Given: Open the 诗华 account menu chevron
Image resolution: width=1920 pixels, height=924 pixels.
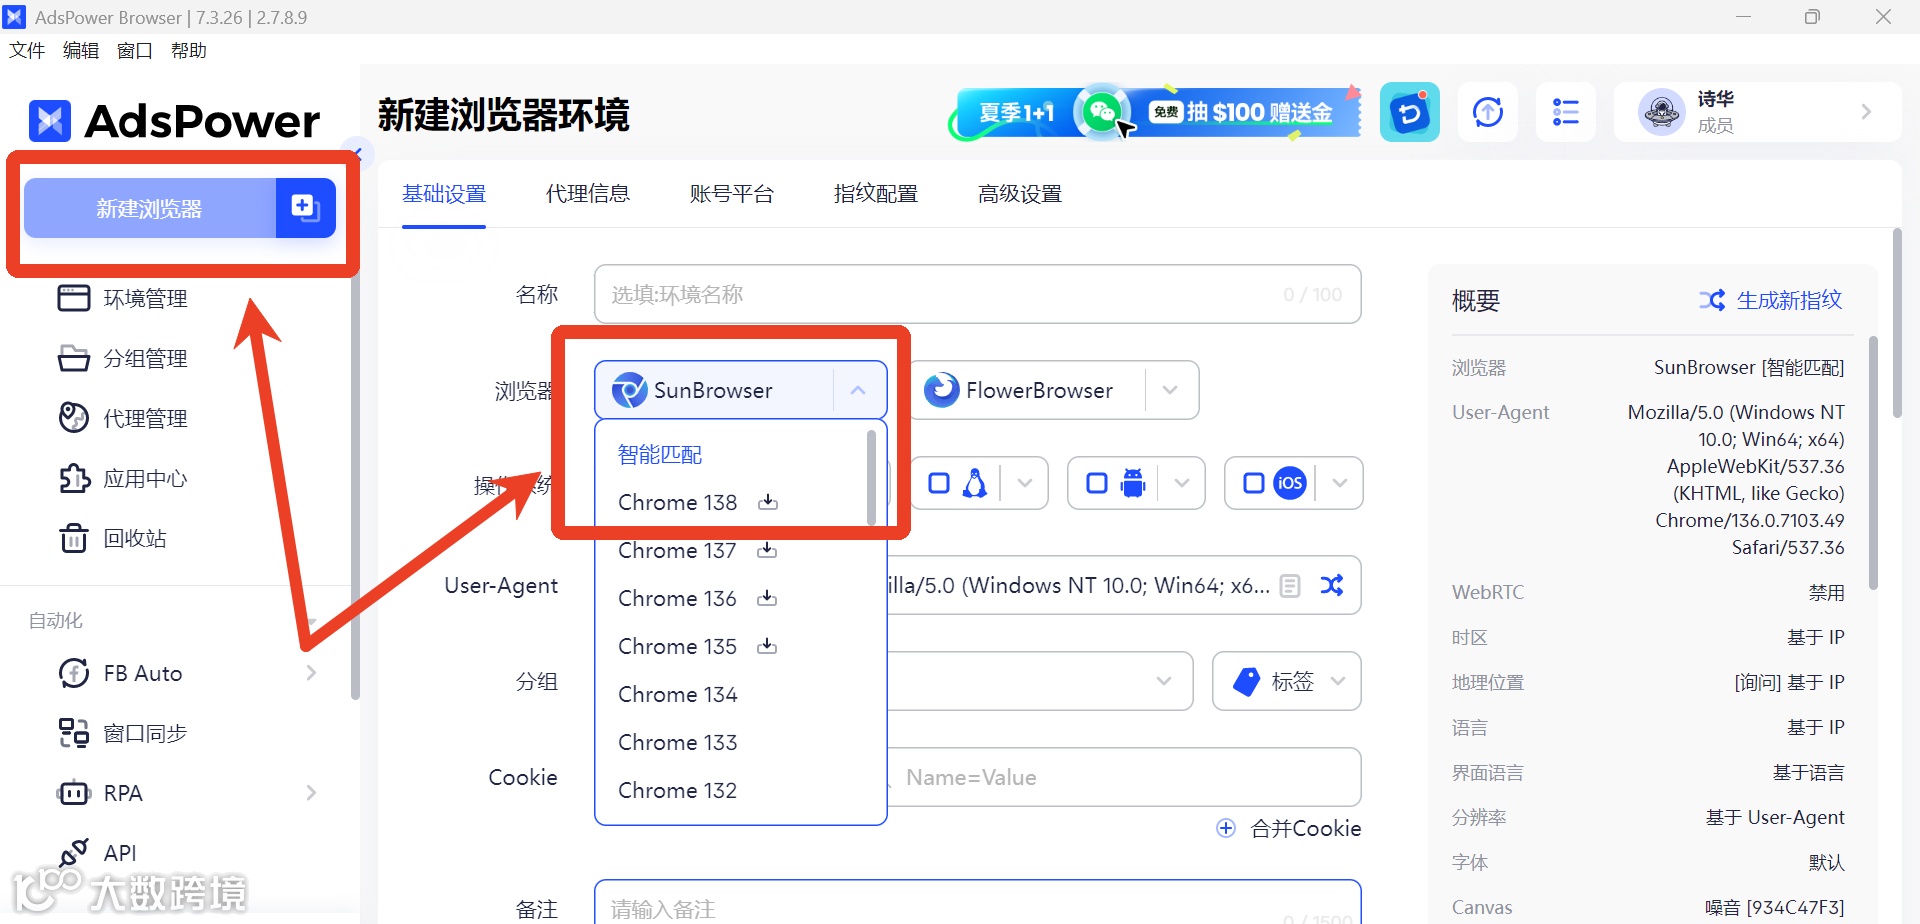Looking at the screenshot, I should [1866, 112].
